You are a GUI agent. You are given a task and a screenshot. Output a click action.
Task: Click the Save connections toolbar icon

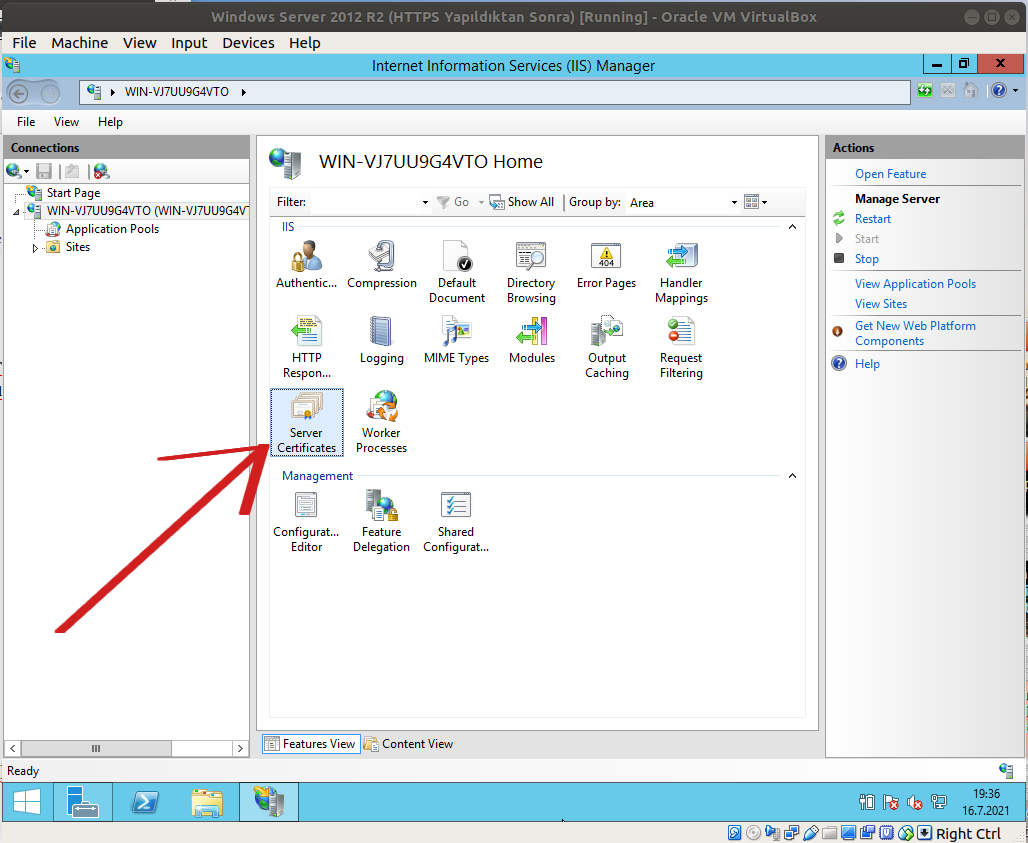(x=44, y=172)
